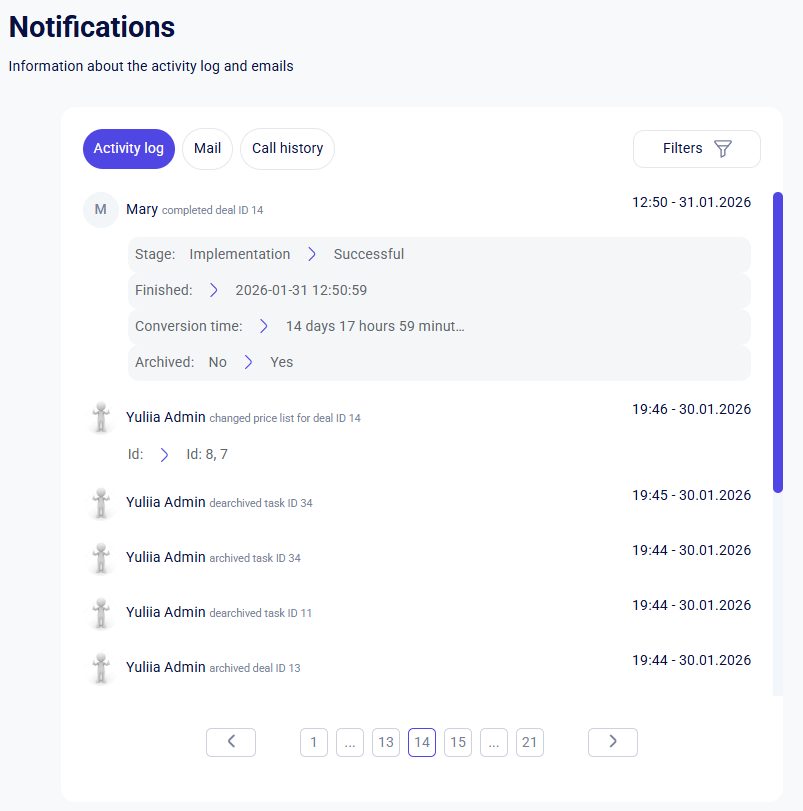Switch to Call history tab
This screenshot has height=811, width=803.
tap(287, 148)
